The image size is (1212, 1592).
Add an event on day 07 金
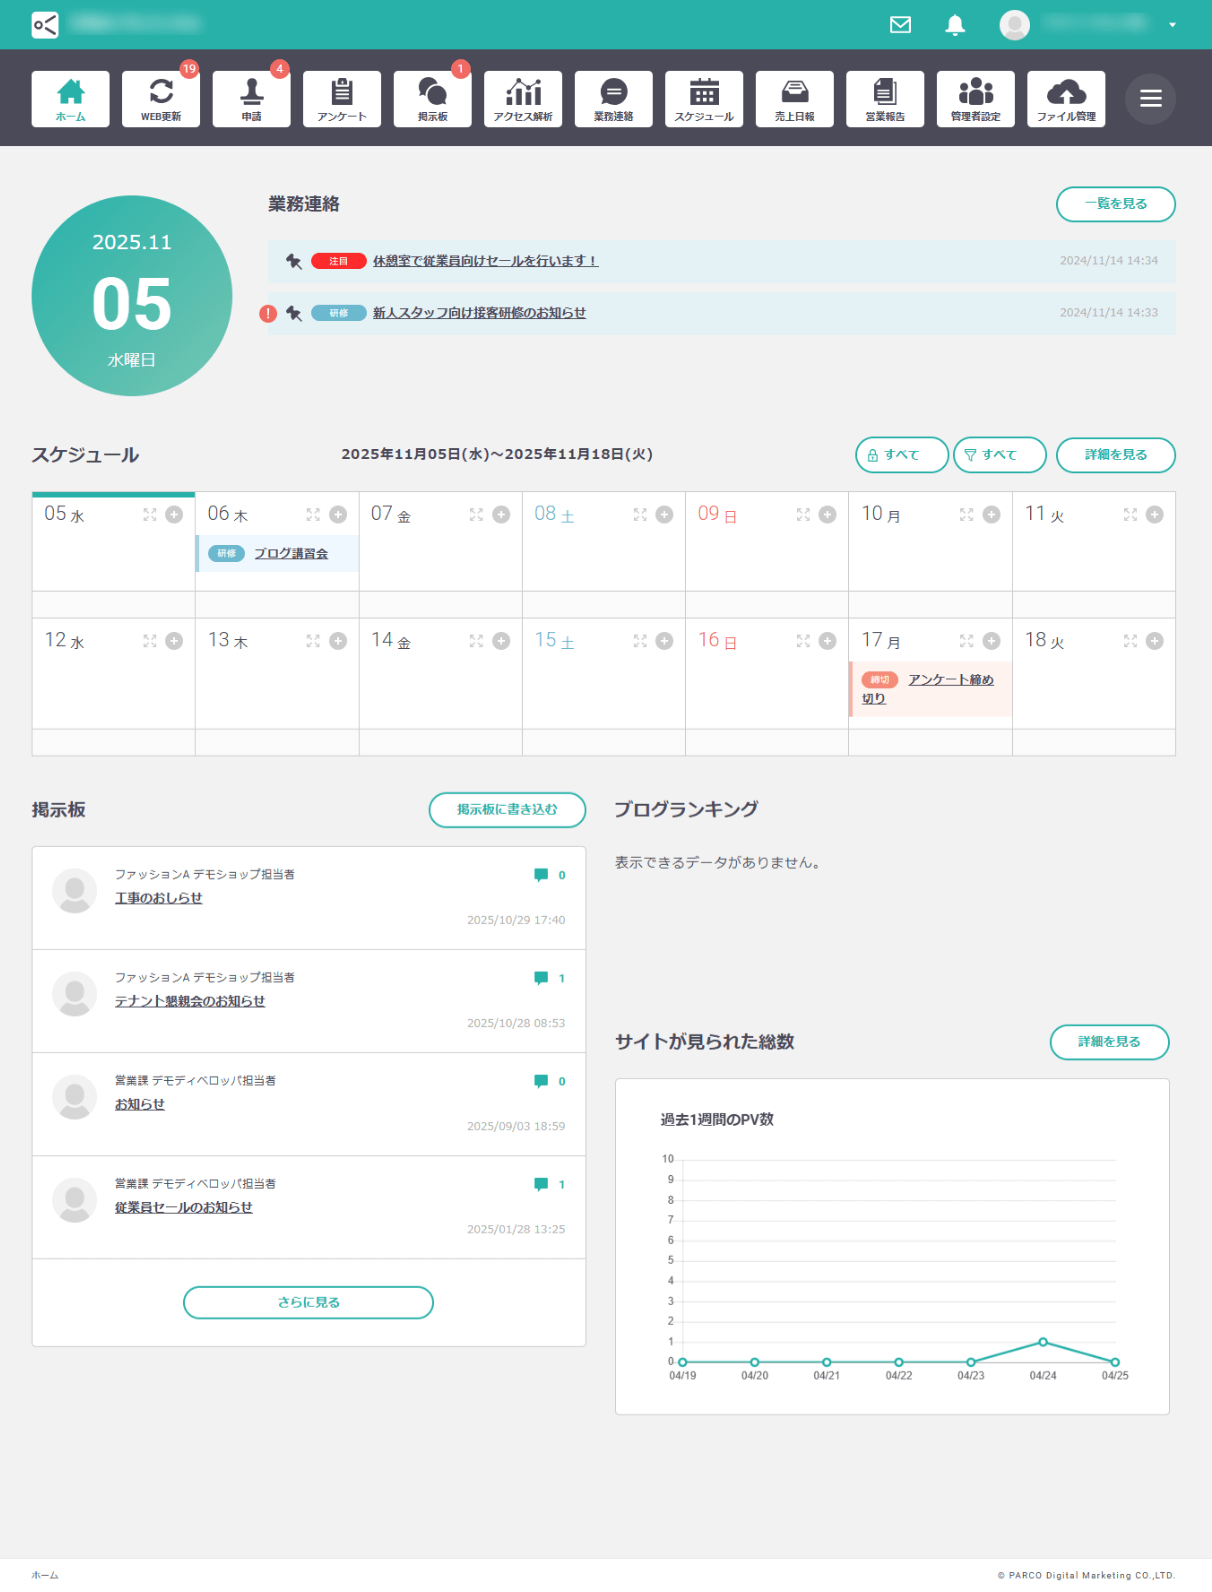pos(501,515)
